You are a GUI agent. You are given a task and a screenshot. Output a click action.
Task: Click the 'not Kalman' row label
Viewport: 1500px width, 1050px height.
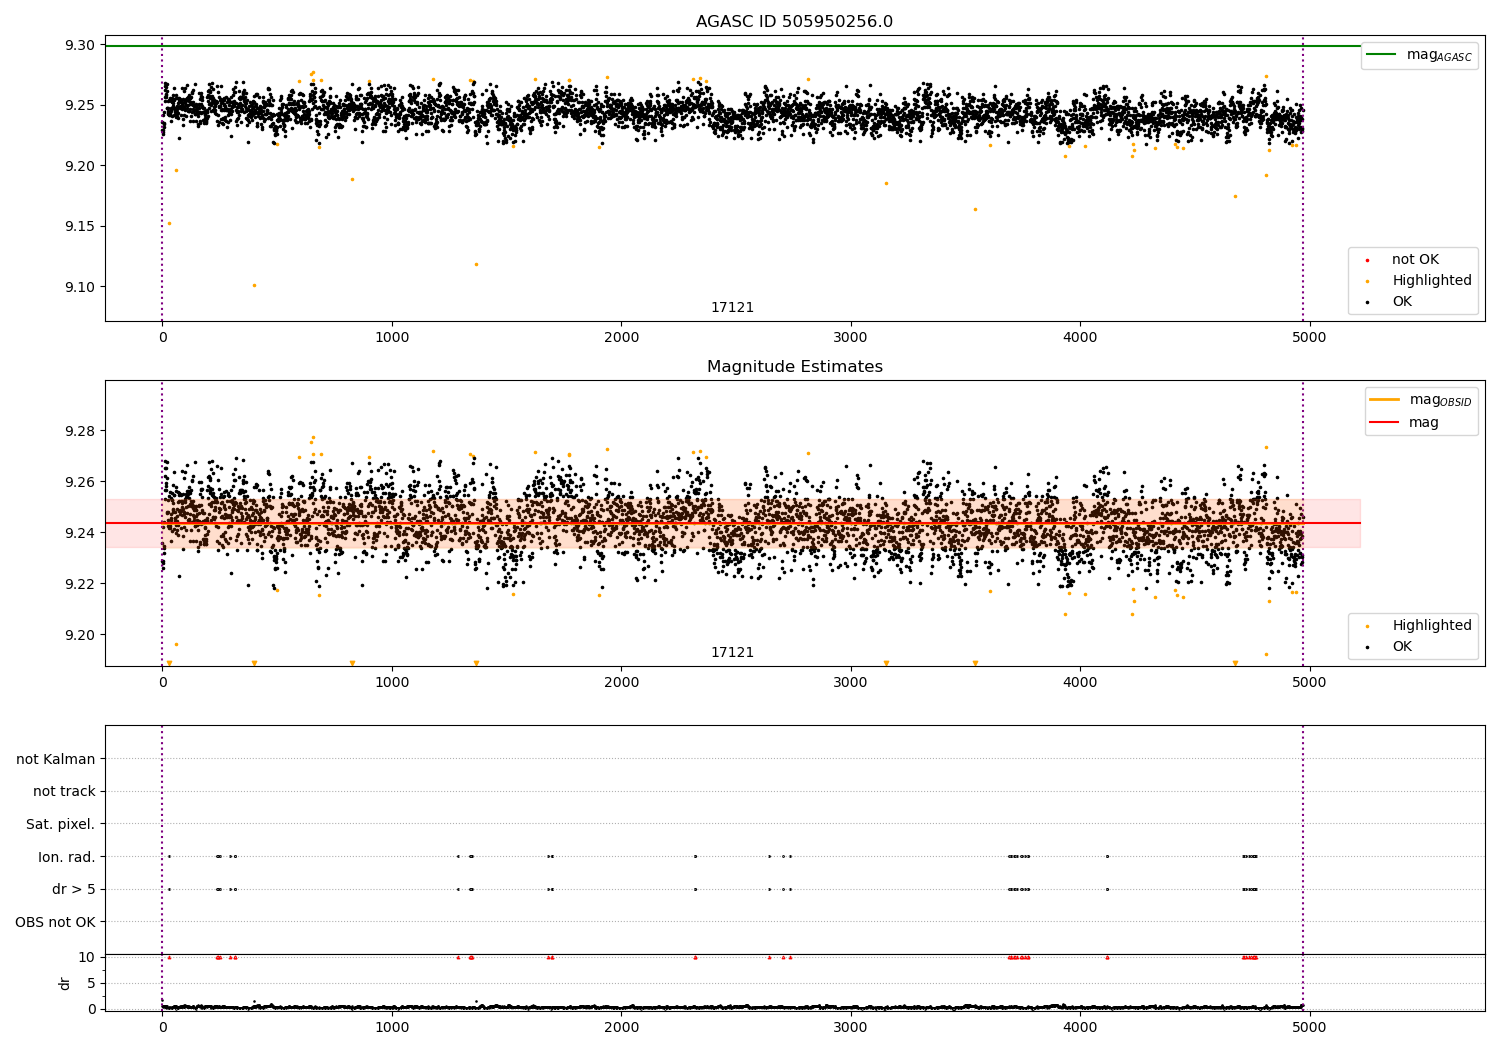pos(56,759)
